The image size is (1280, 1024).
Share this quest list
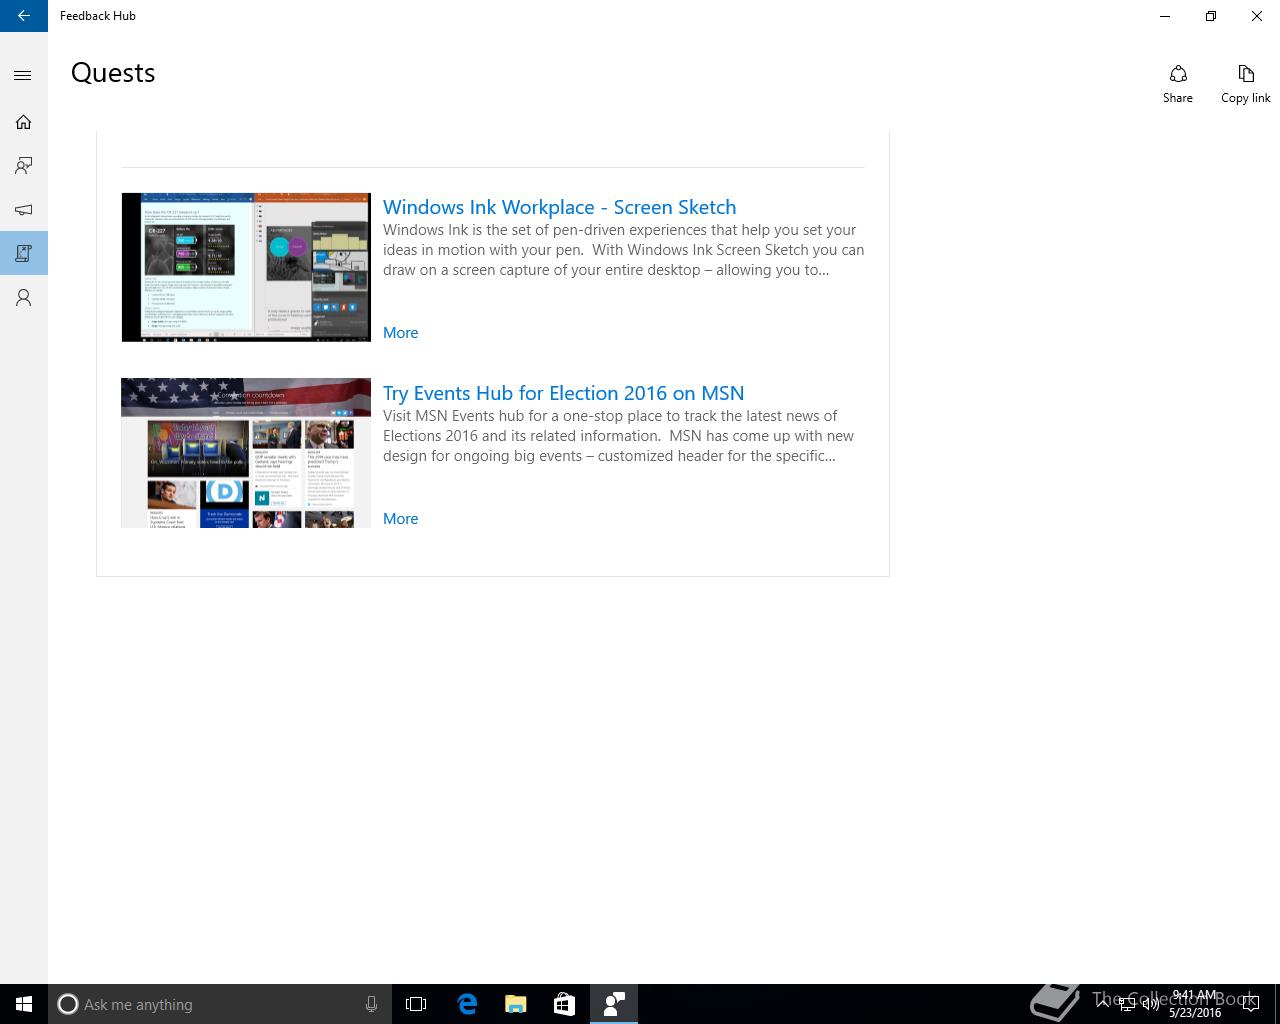click(x=1178, y=84)
